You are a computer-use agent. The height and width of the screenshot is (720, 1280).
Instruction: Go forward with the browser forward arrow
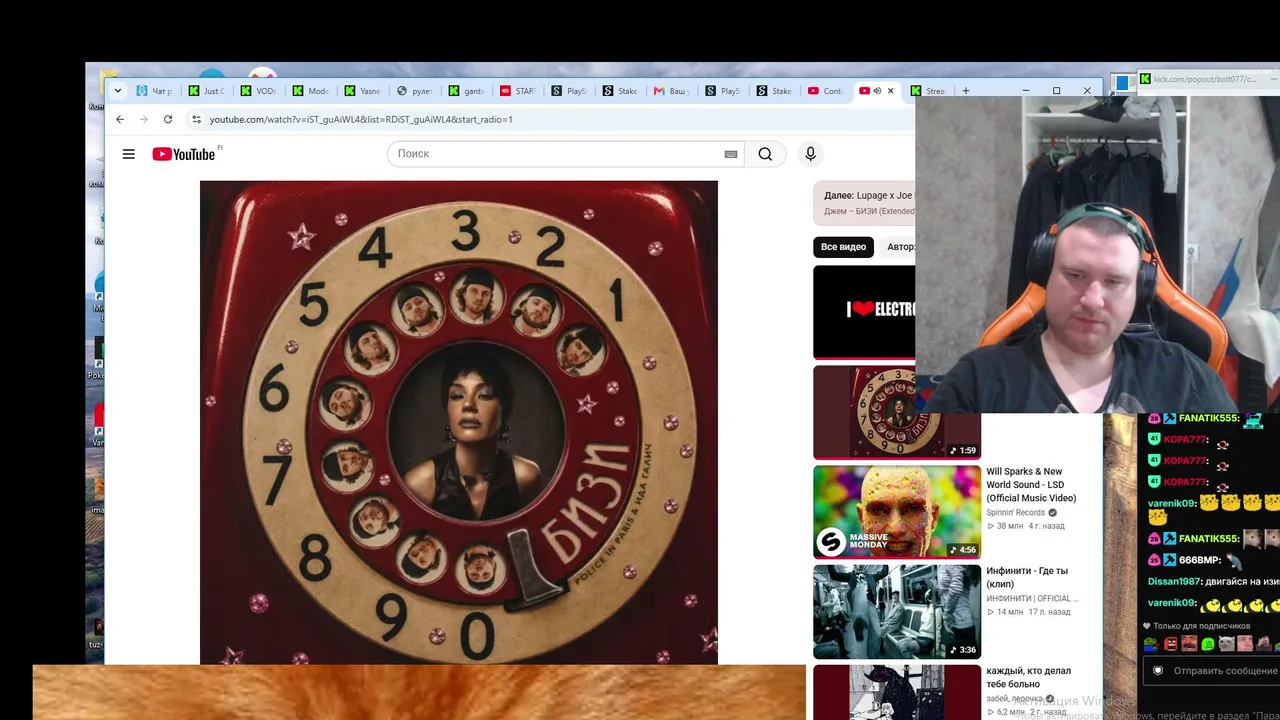(144, 119)
